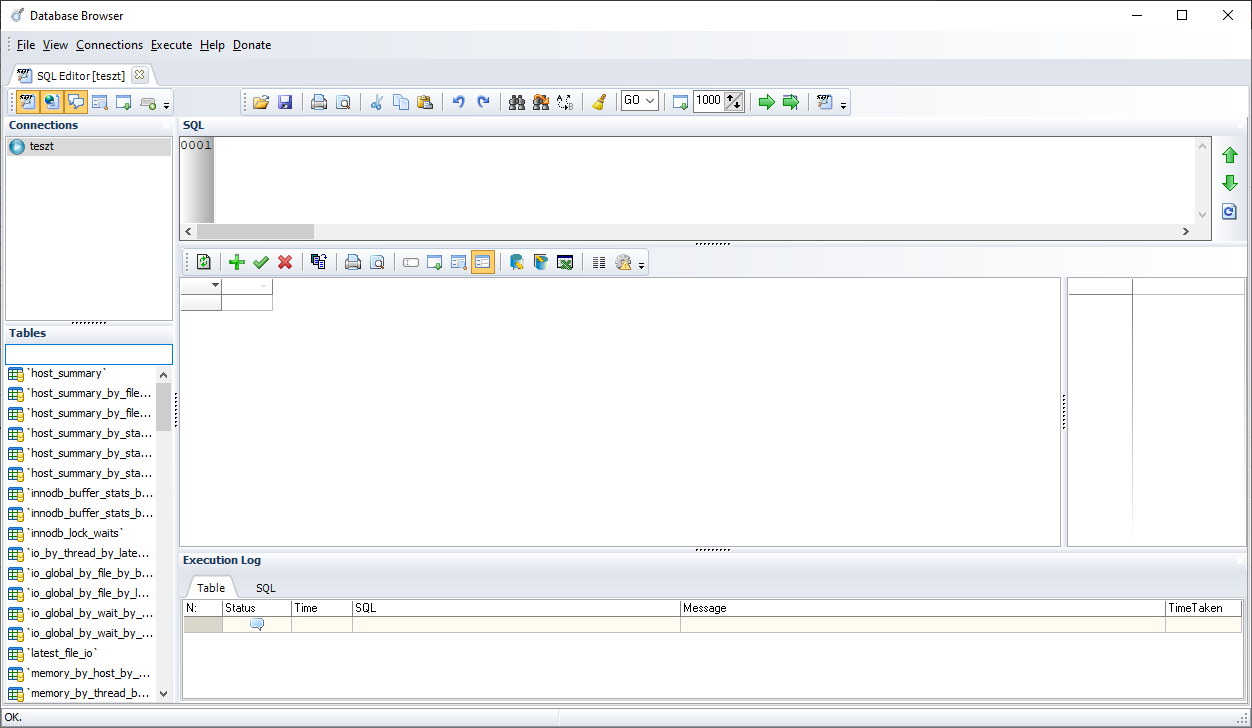This screenshot has height=728, width=1252.
Task: Add a record with green plus icon
Action: [x=237, y=262]
